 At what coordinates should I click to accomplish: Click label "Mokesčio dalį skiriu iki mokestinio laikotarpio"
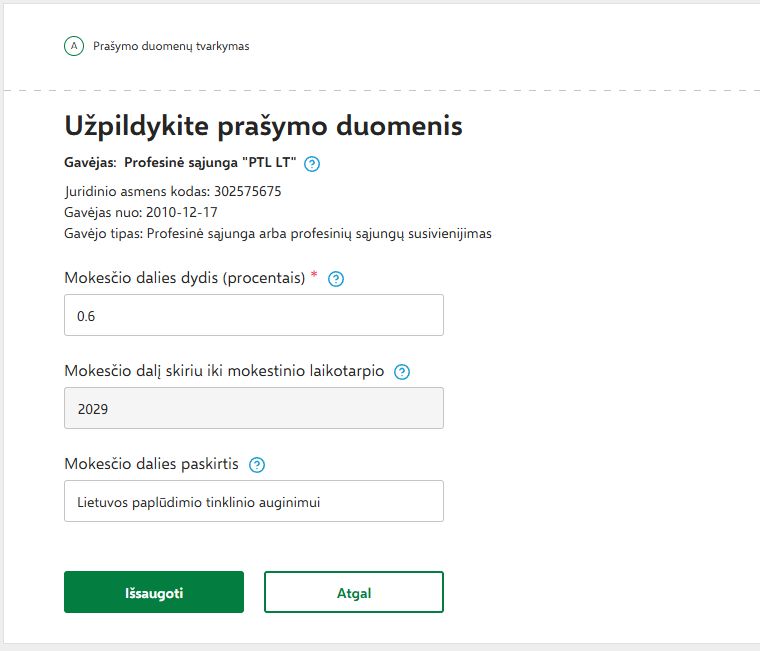(224, 371)
